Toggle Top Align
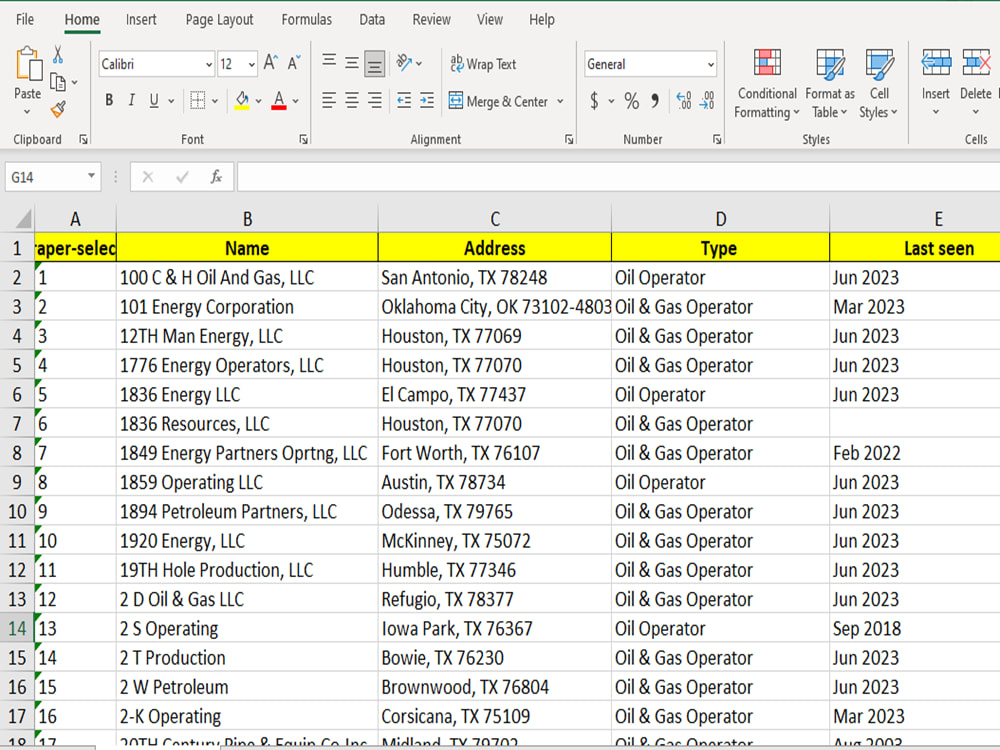The width and height of the screenshot is (1000, 750). tap(329, 62)
